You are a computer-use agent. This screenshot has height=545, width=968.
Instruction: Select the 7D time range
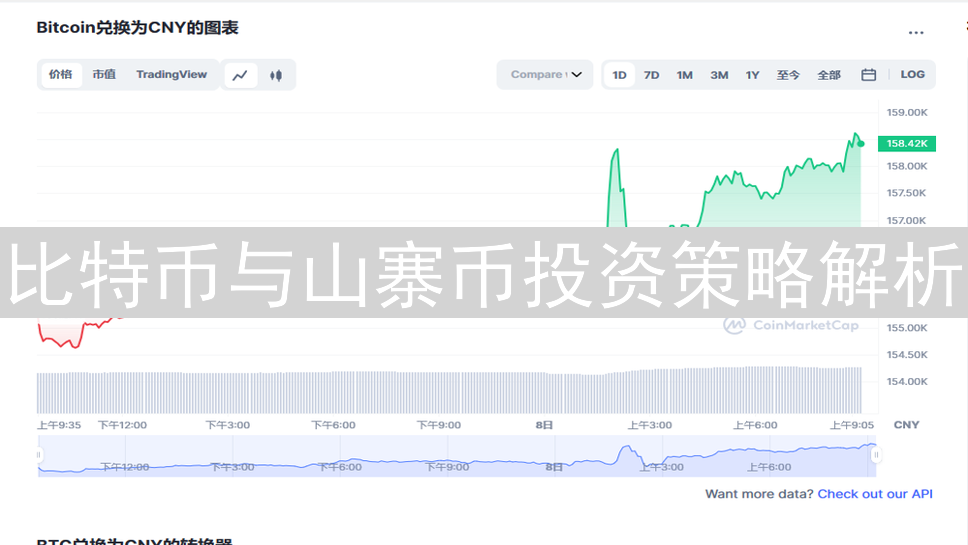tap(651, 75)
